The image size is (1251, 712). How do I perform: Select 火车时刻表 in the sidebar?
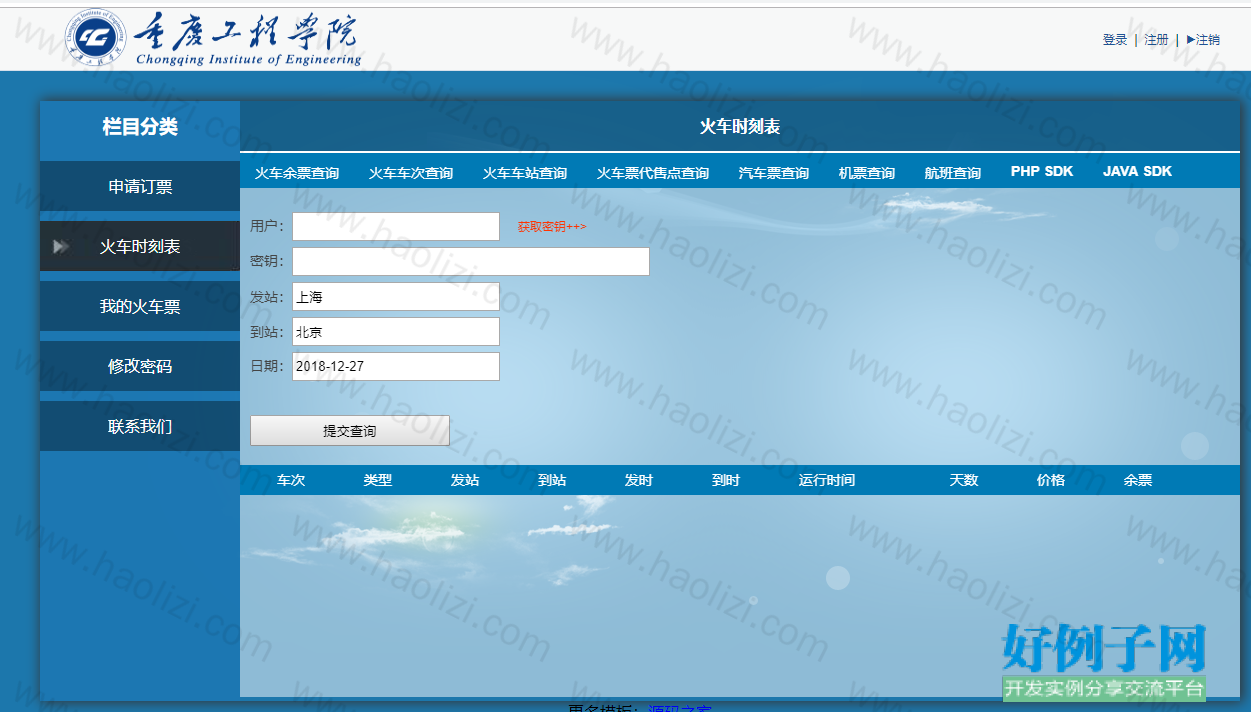[140, 246]
